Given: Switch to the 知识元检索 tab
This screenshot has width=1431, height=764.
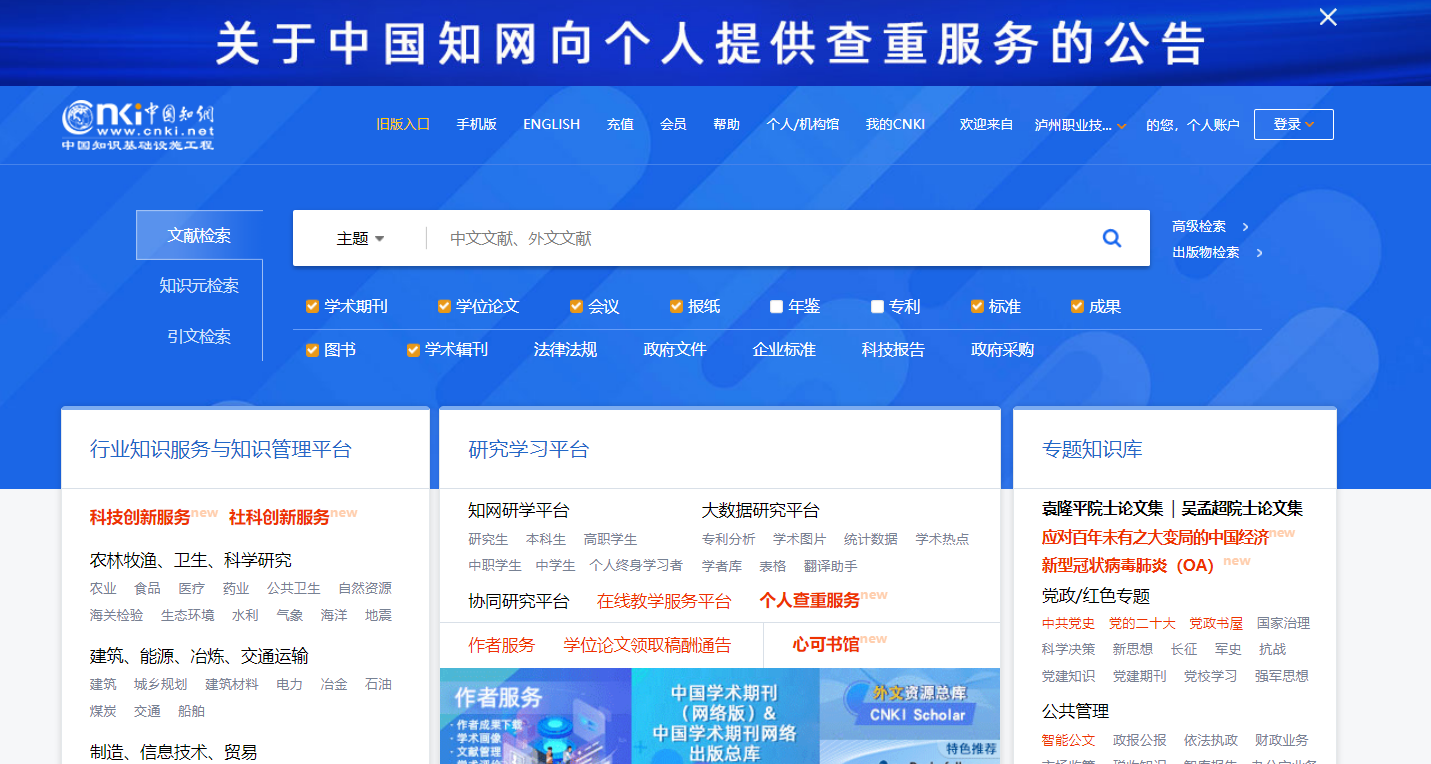Looking at the screenshot, I should (x=199, y=286).
